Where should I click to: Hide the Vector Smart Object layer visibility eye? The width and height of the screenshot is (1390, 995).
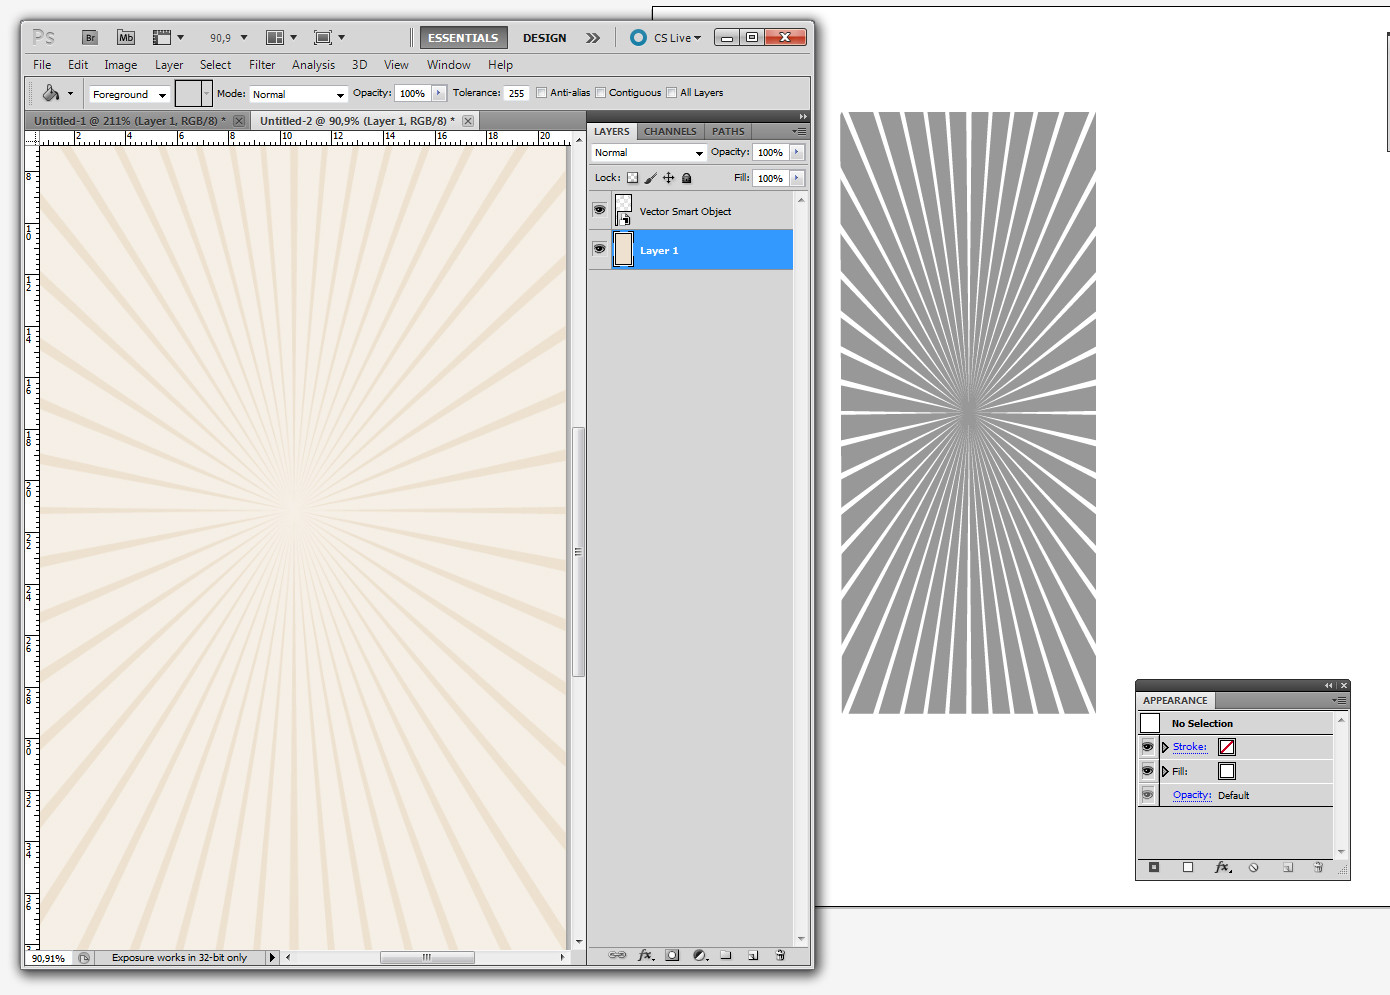(599, 210)
